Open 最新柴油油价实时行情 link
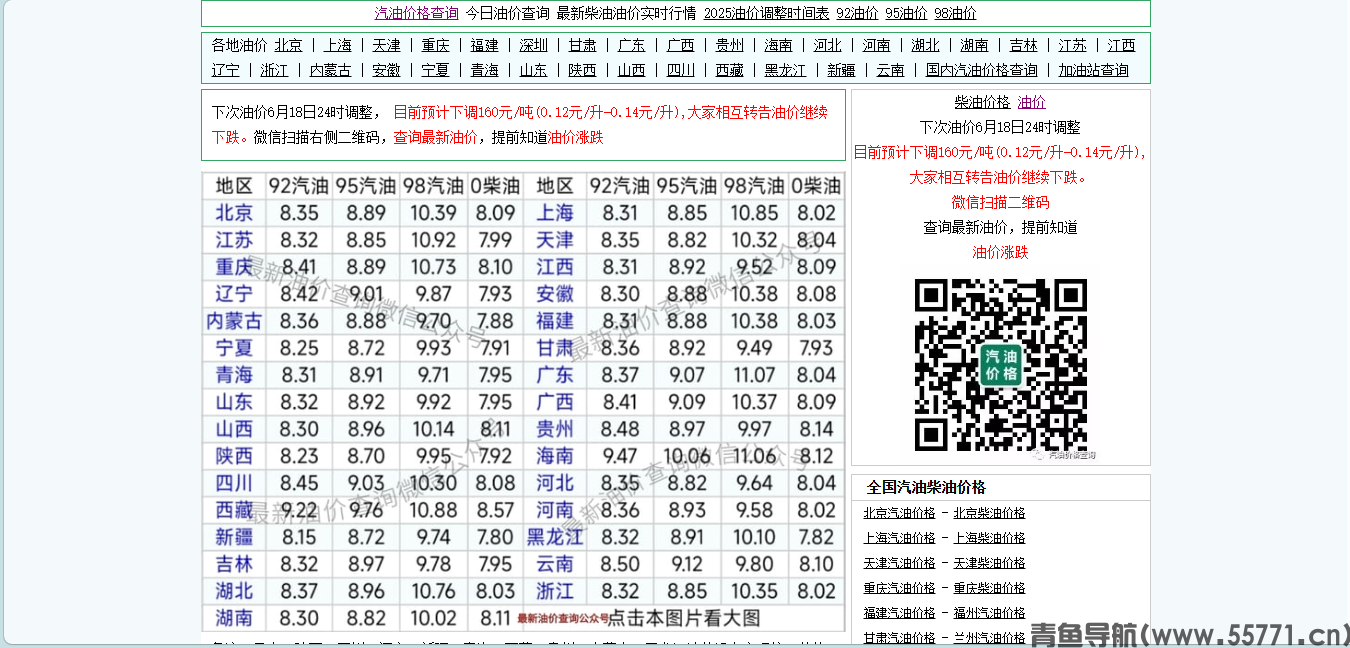 [626, 13]
